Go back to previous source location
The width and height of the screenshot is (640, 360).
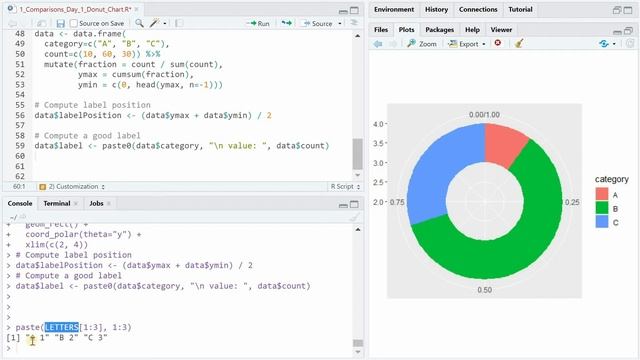pos(13,23)
